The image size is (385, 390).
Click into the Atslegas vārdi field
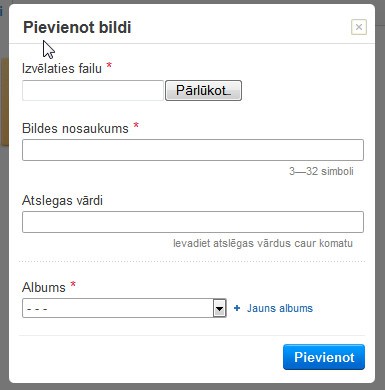point(193,222)
